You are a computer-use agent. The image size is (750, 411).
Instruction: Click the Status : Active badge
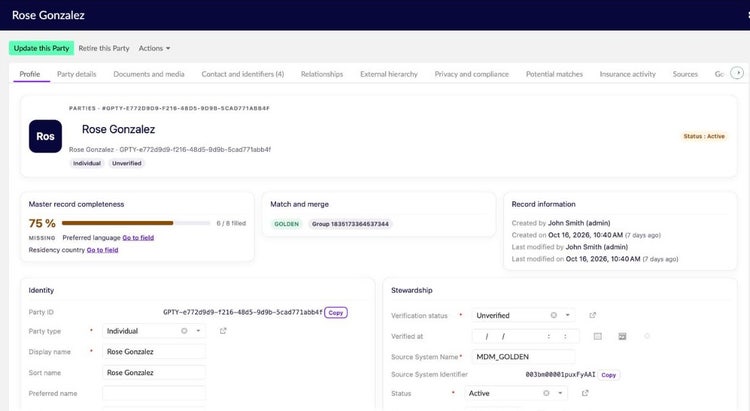tap(704, 136)
